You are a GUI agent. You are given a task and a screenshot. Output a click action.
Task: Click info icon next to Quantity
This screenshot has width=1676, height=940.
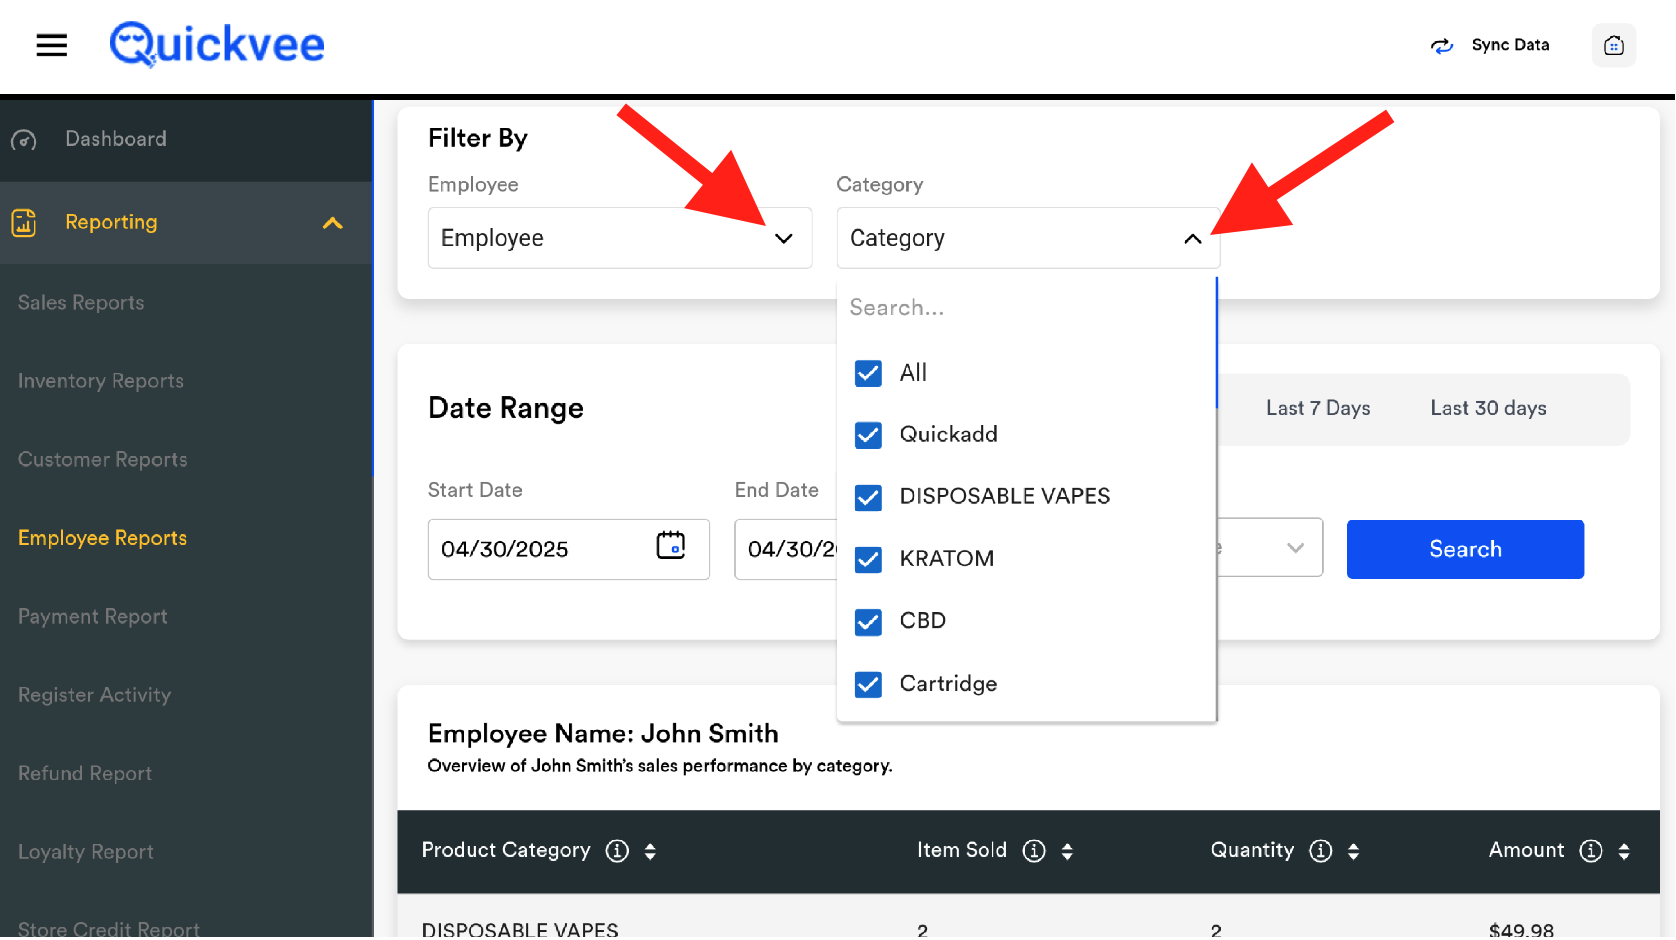[1320, 851]
